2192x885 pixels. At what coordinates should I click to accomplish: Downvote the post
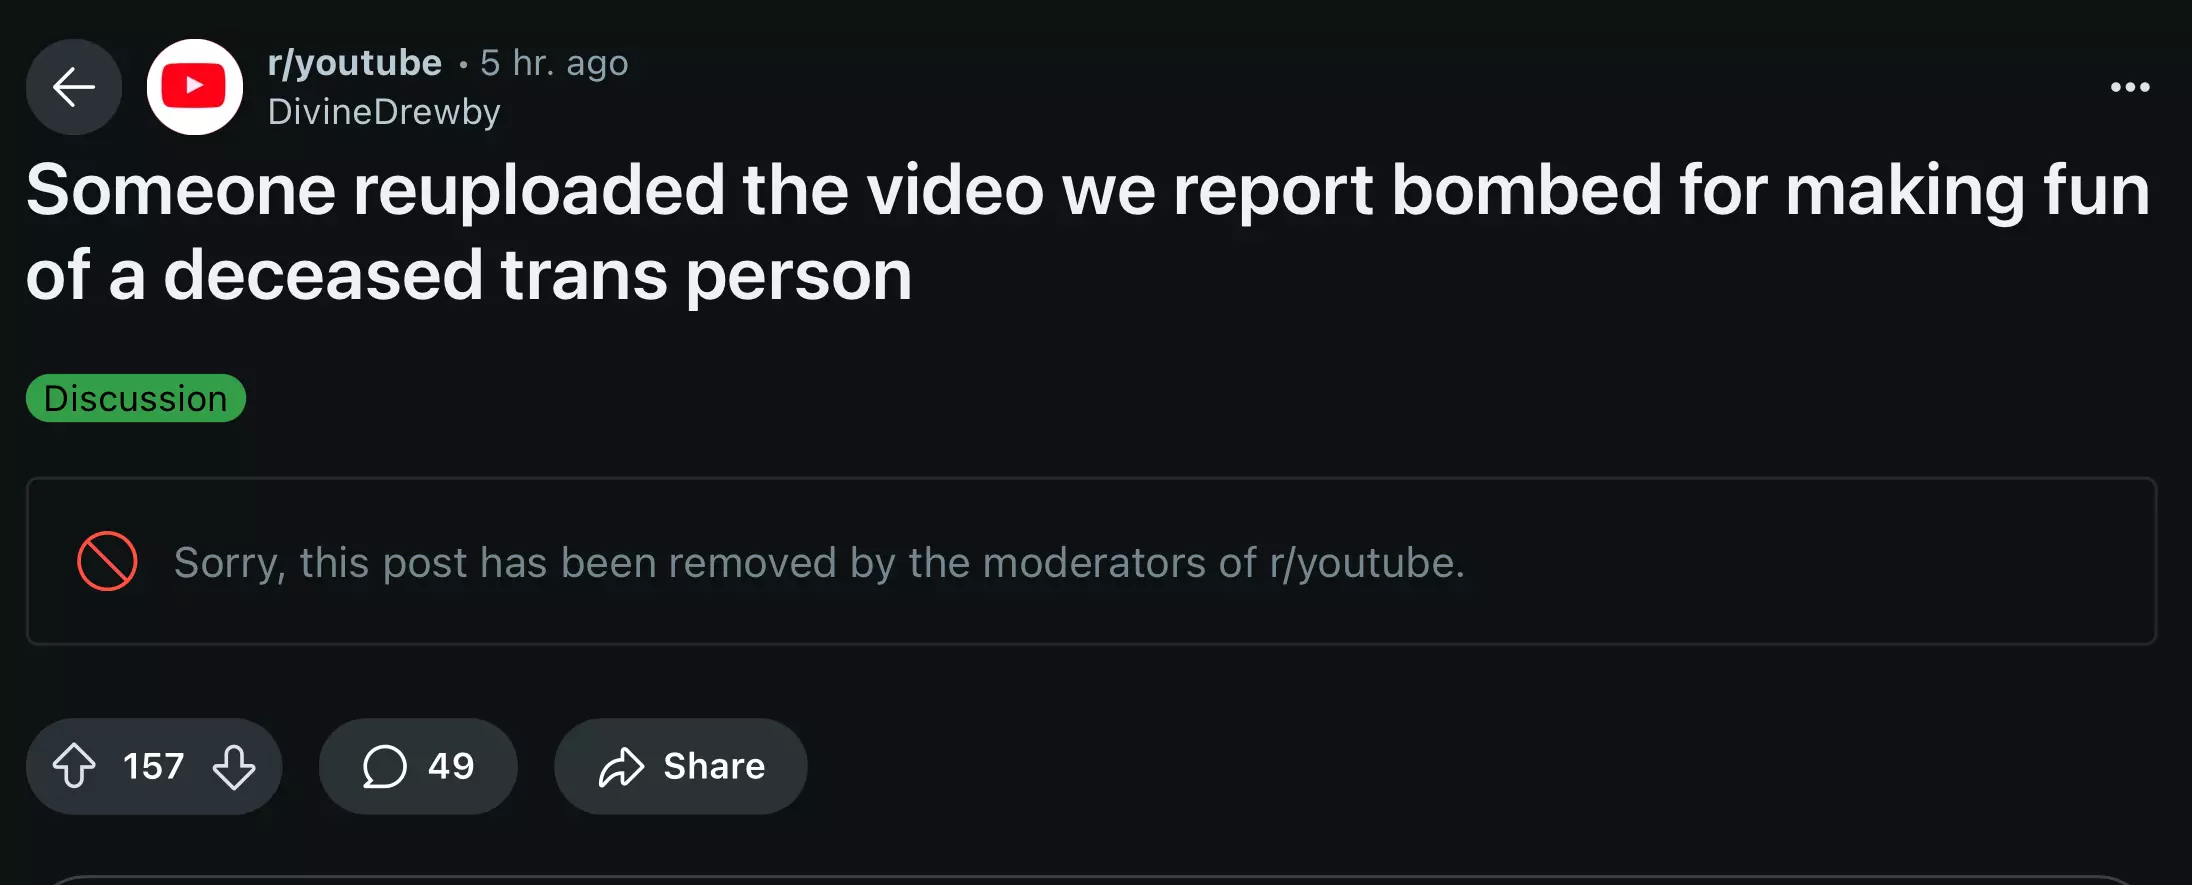tap(234, 766)
